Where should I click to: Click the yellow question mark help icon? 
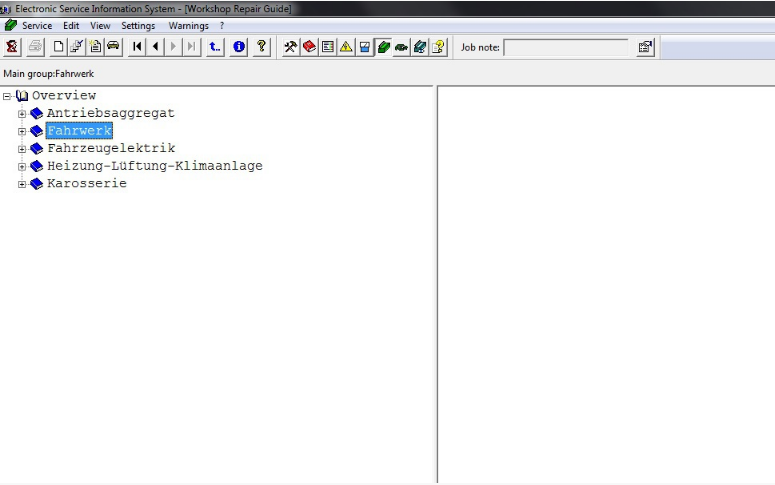click(x=262, y=47)
